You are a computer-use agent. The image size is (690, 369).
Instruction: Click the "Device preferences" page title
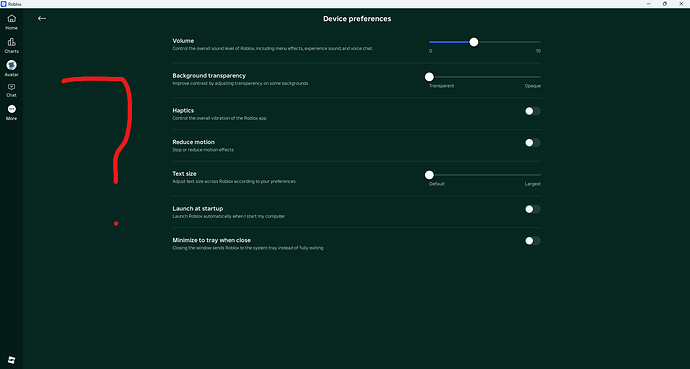(357, 19)
